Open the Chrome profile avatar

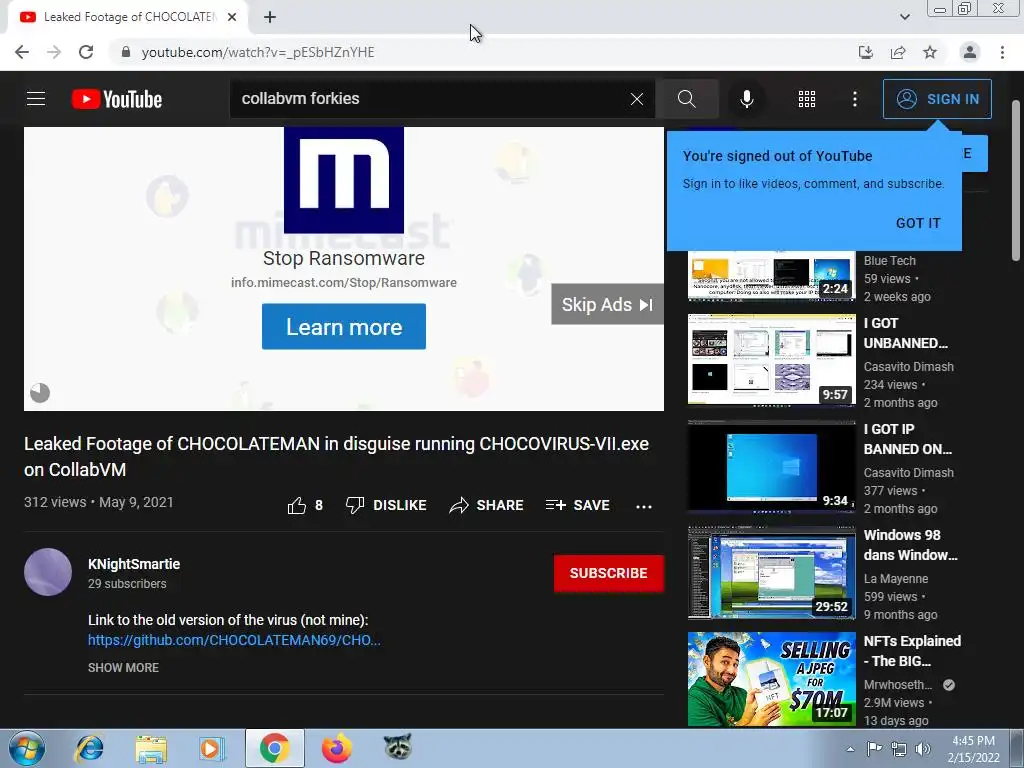coord(970,52)
